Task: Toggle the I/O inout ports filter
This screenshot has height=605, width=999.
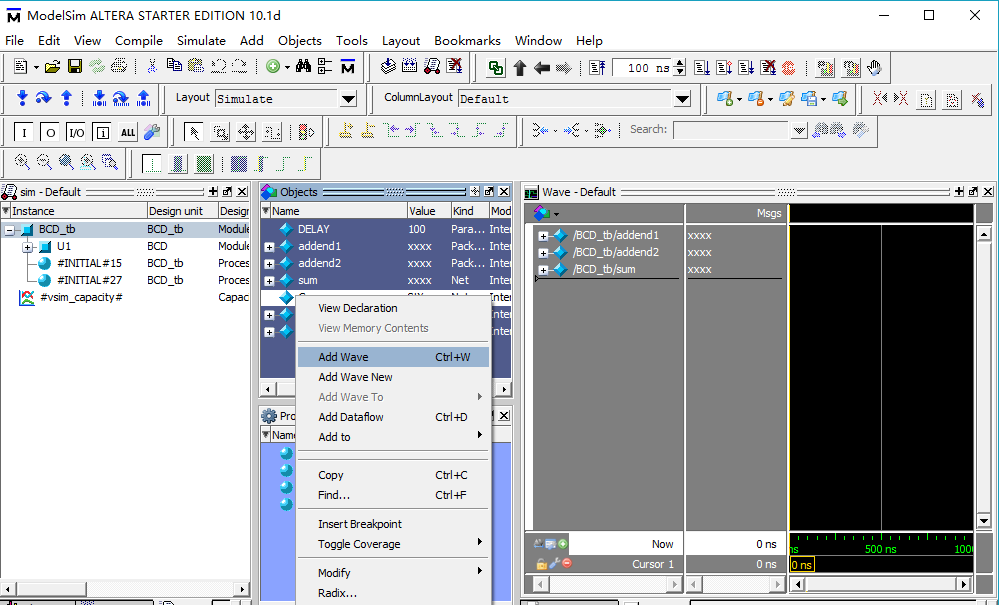Action: click(x=76, y=132)
